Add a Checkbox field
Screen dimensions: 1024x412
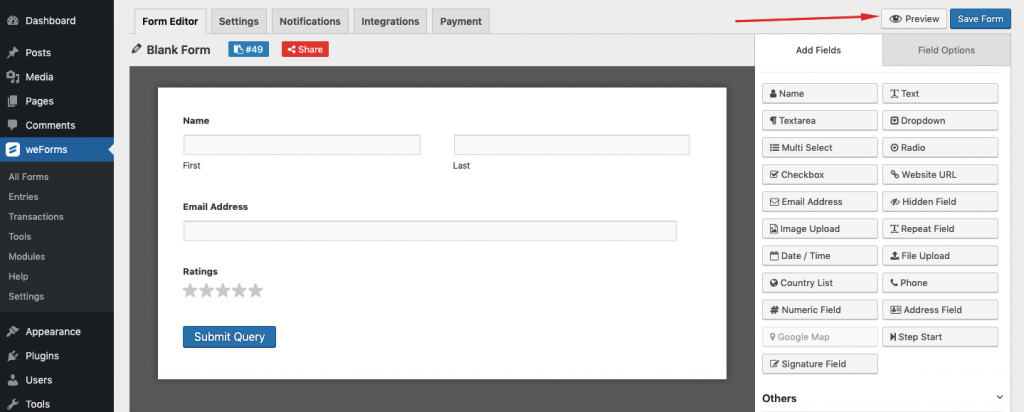820,175
